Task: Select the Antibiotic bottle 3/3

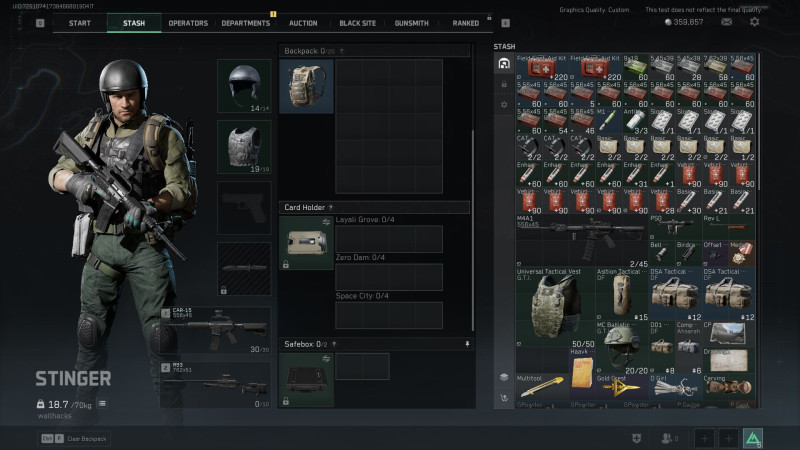Action: 635,120
